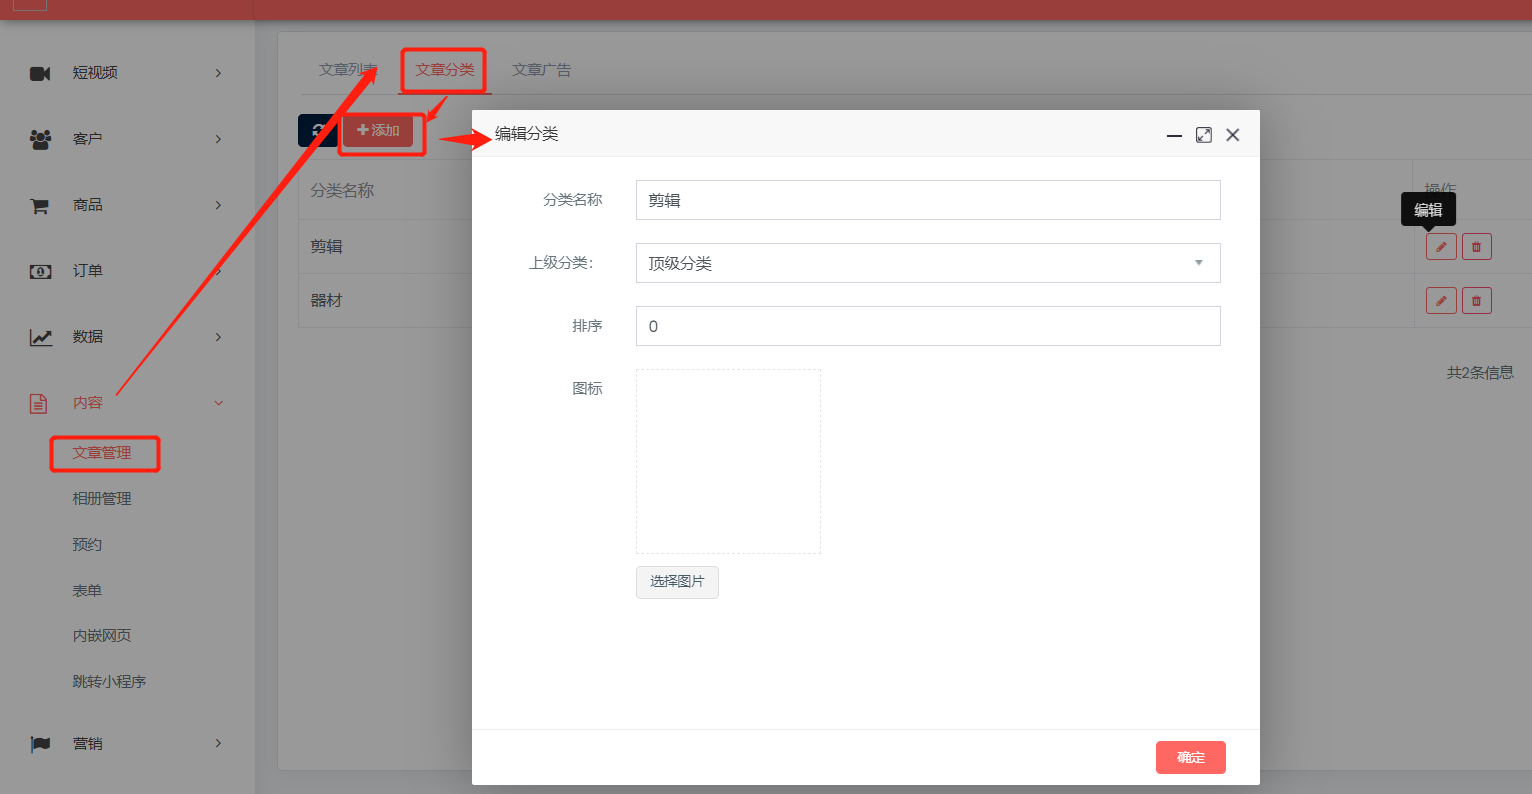Click the pencil edit icon in the 器材 row

1441,300
